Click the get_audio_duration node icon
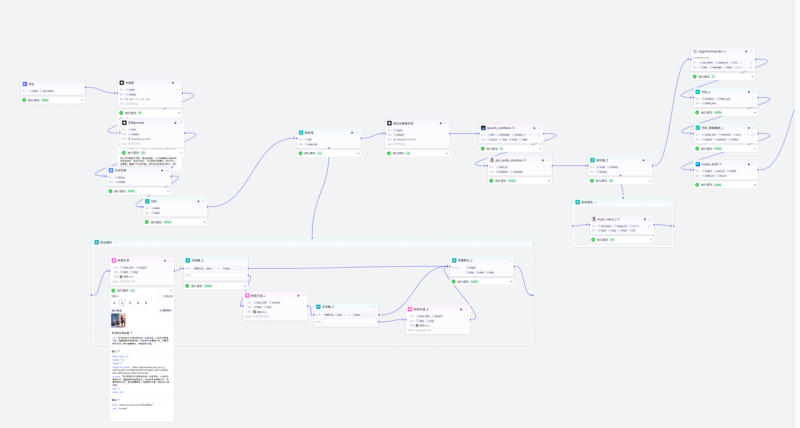 (x=492, y=160)
